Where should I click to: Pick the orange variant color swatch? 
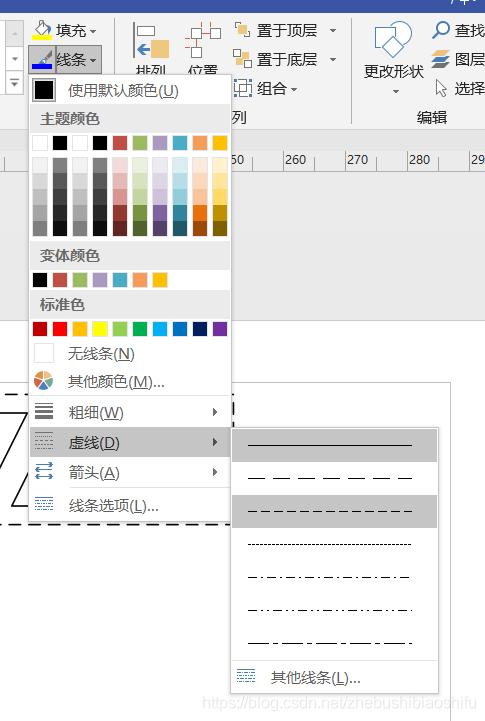pyautogui.click(x=140, y=280)
